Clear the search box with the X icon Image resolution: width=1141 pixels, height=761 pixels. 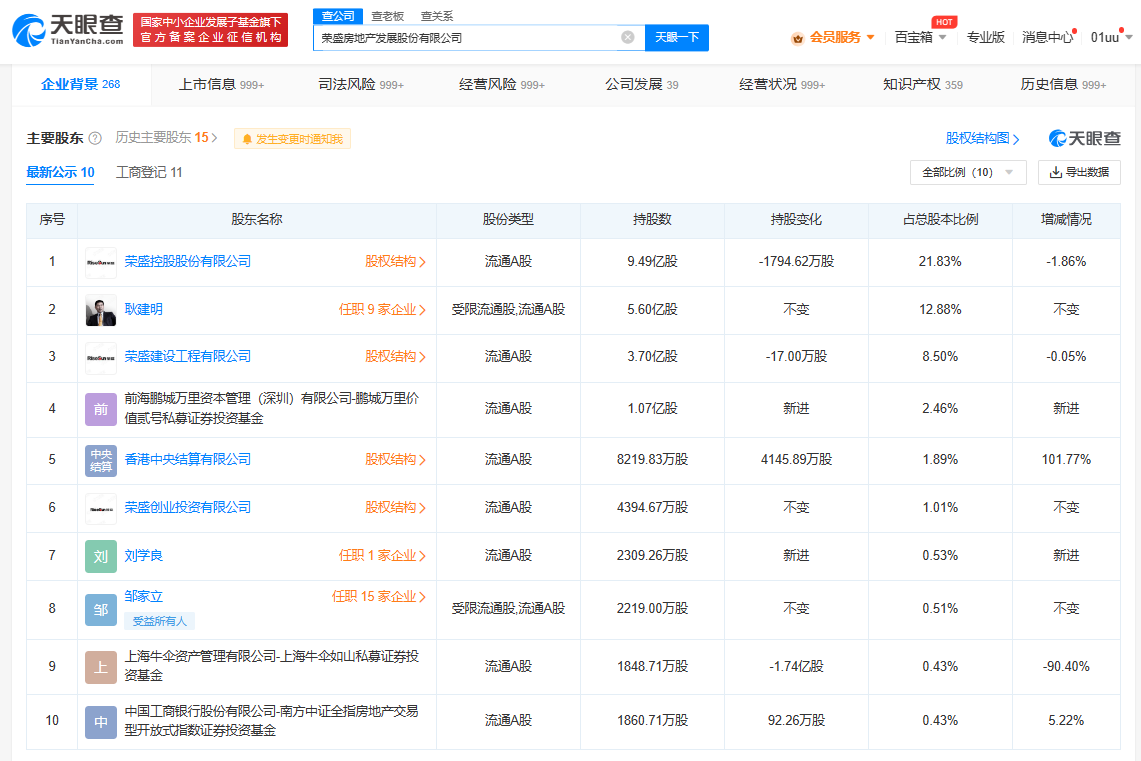(627, 37)
